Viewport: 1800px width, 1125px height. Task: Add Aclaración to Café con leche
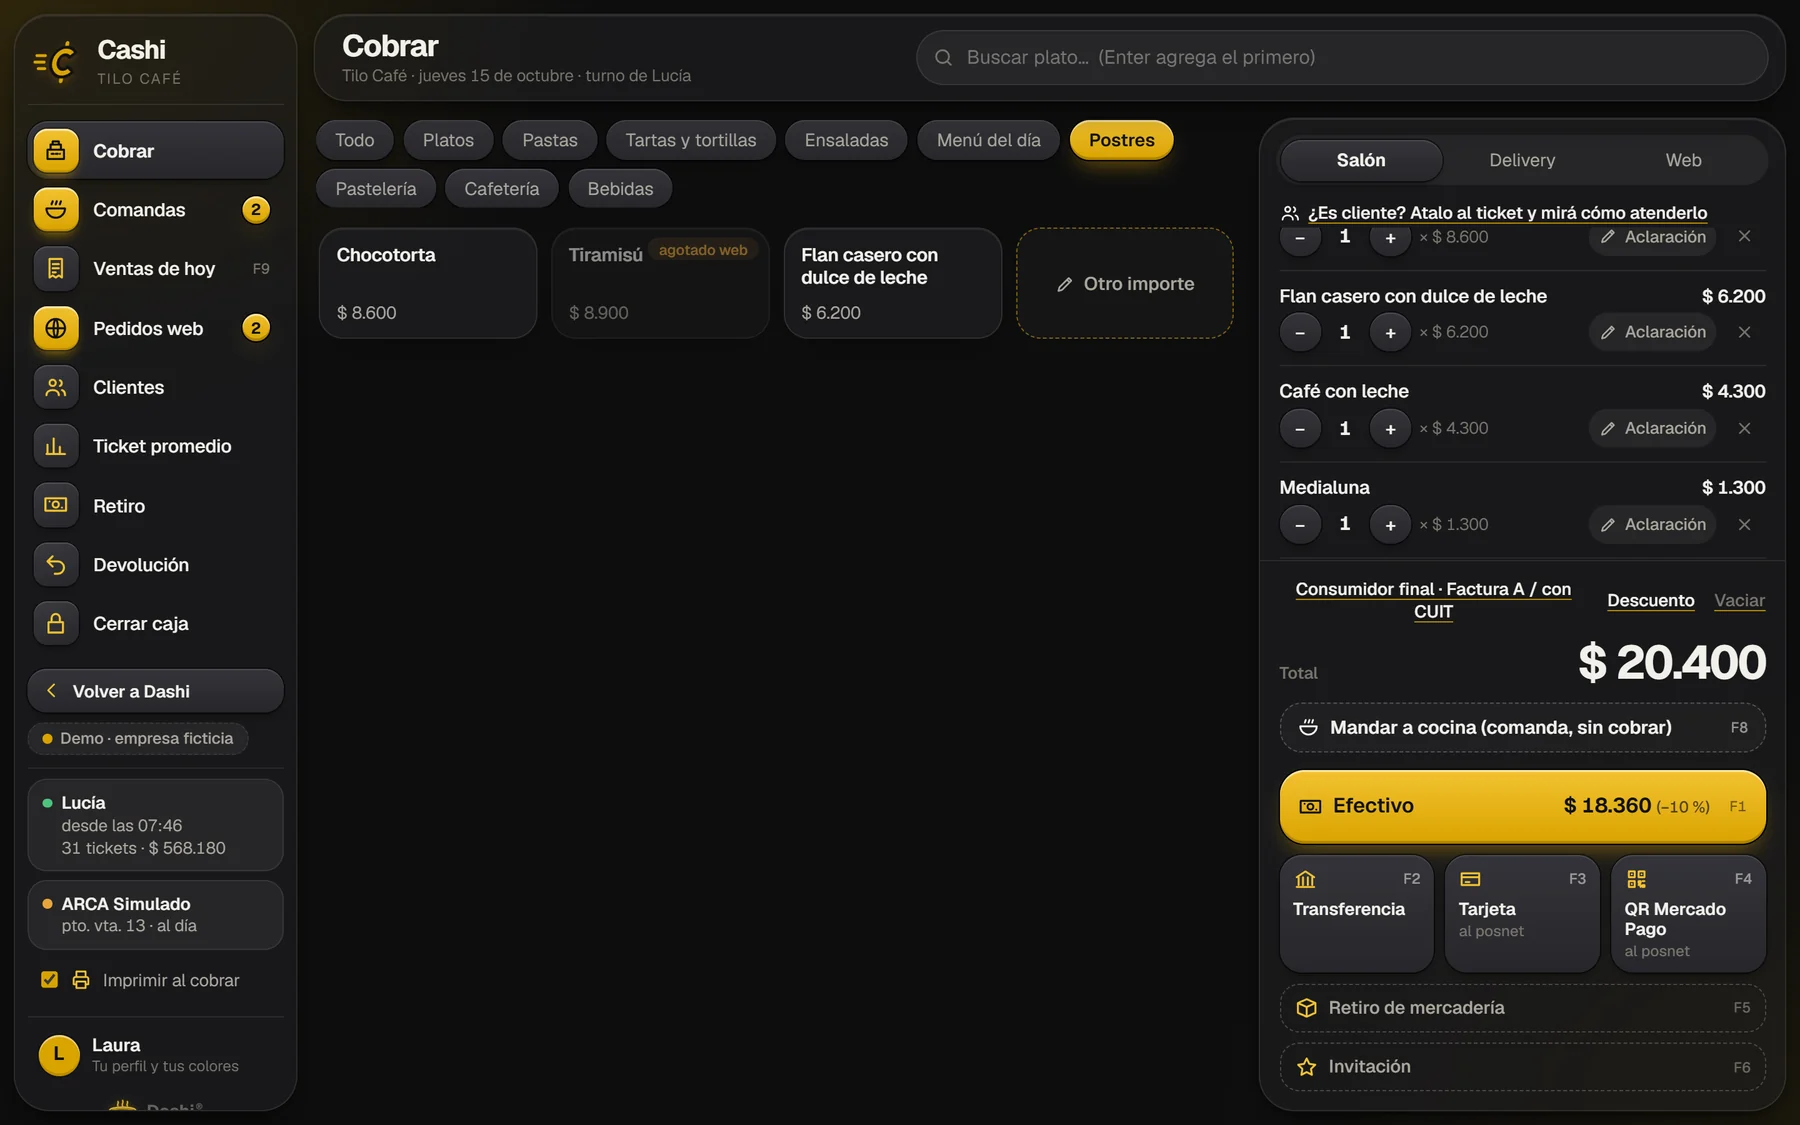pyautogui.click(x=1652, y=428)
